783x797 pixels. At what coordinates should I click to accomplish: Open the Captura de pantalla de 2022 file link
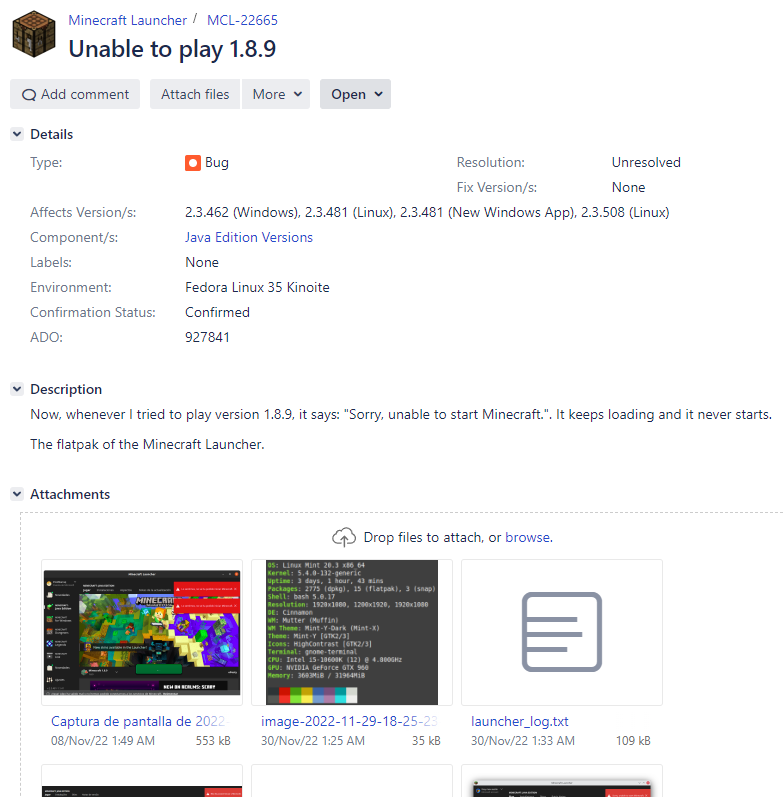coord(141,721)
